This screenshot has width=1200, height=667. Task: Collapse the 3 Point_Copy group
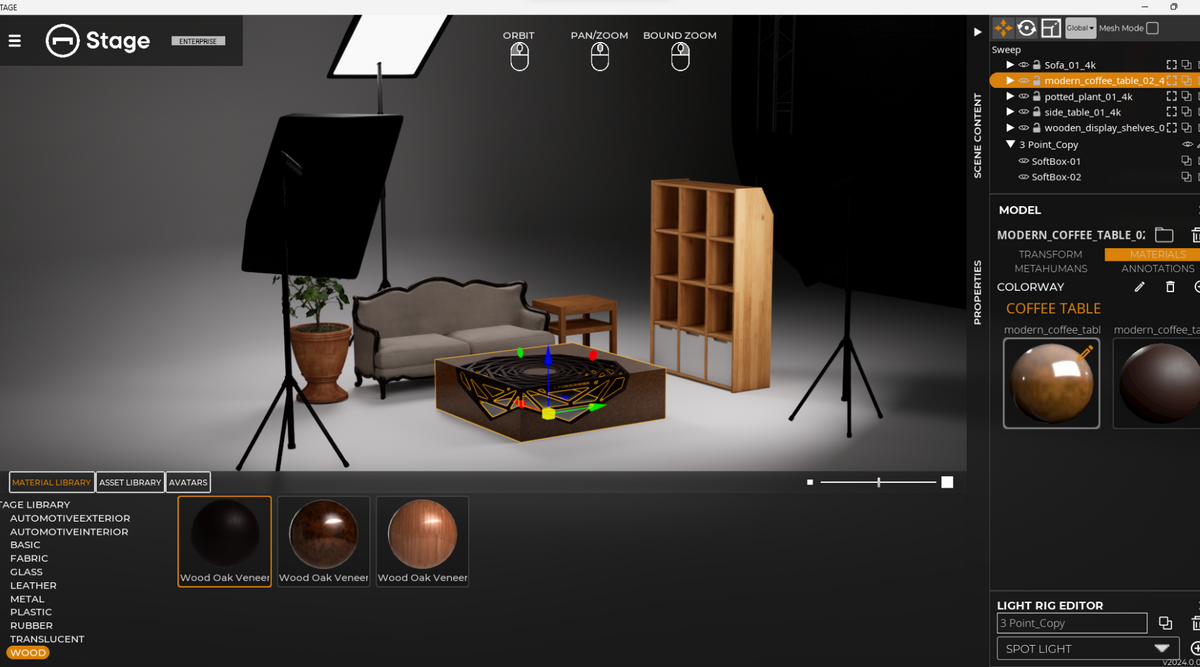[1009, 144]
